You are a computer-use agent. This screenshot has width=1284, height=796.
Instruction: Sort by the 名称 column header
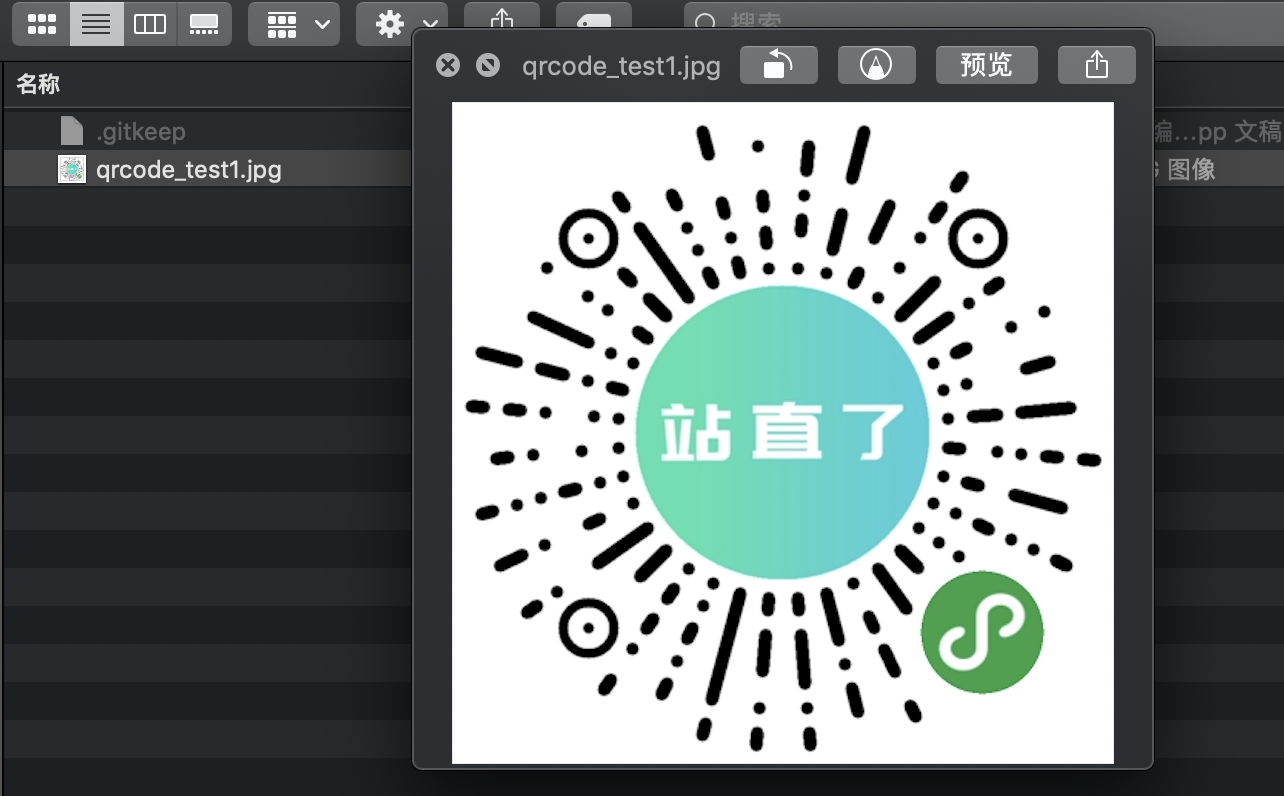tap(38, 85)
